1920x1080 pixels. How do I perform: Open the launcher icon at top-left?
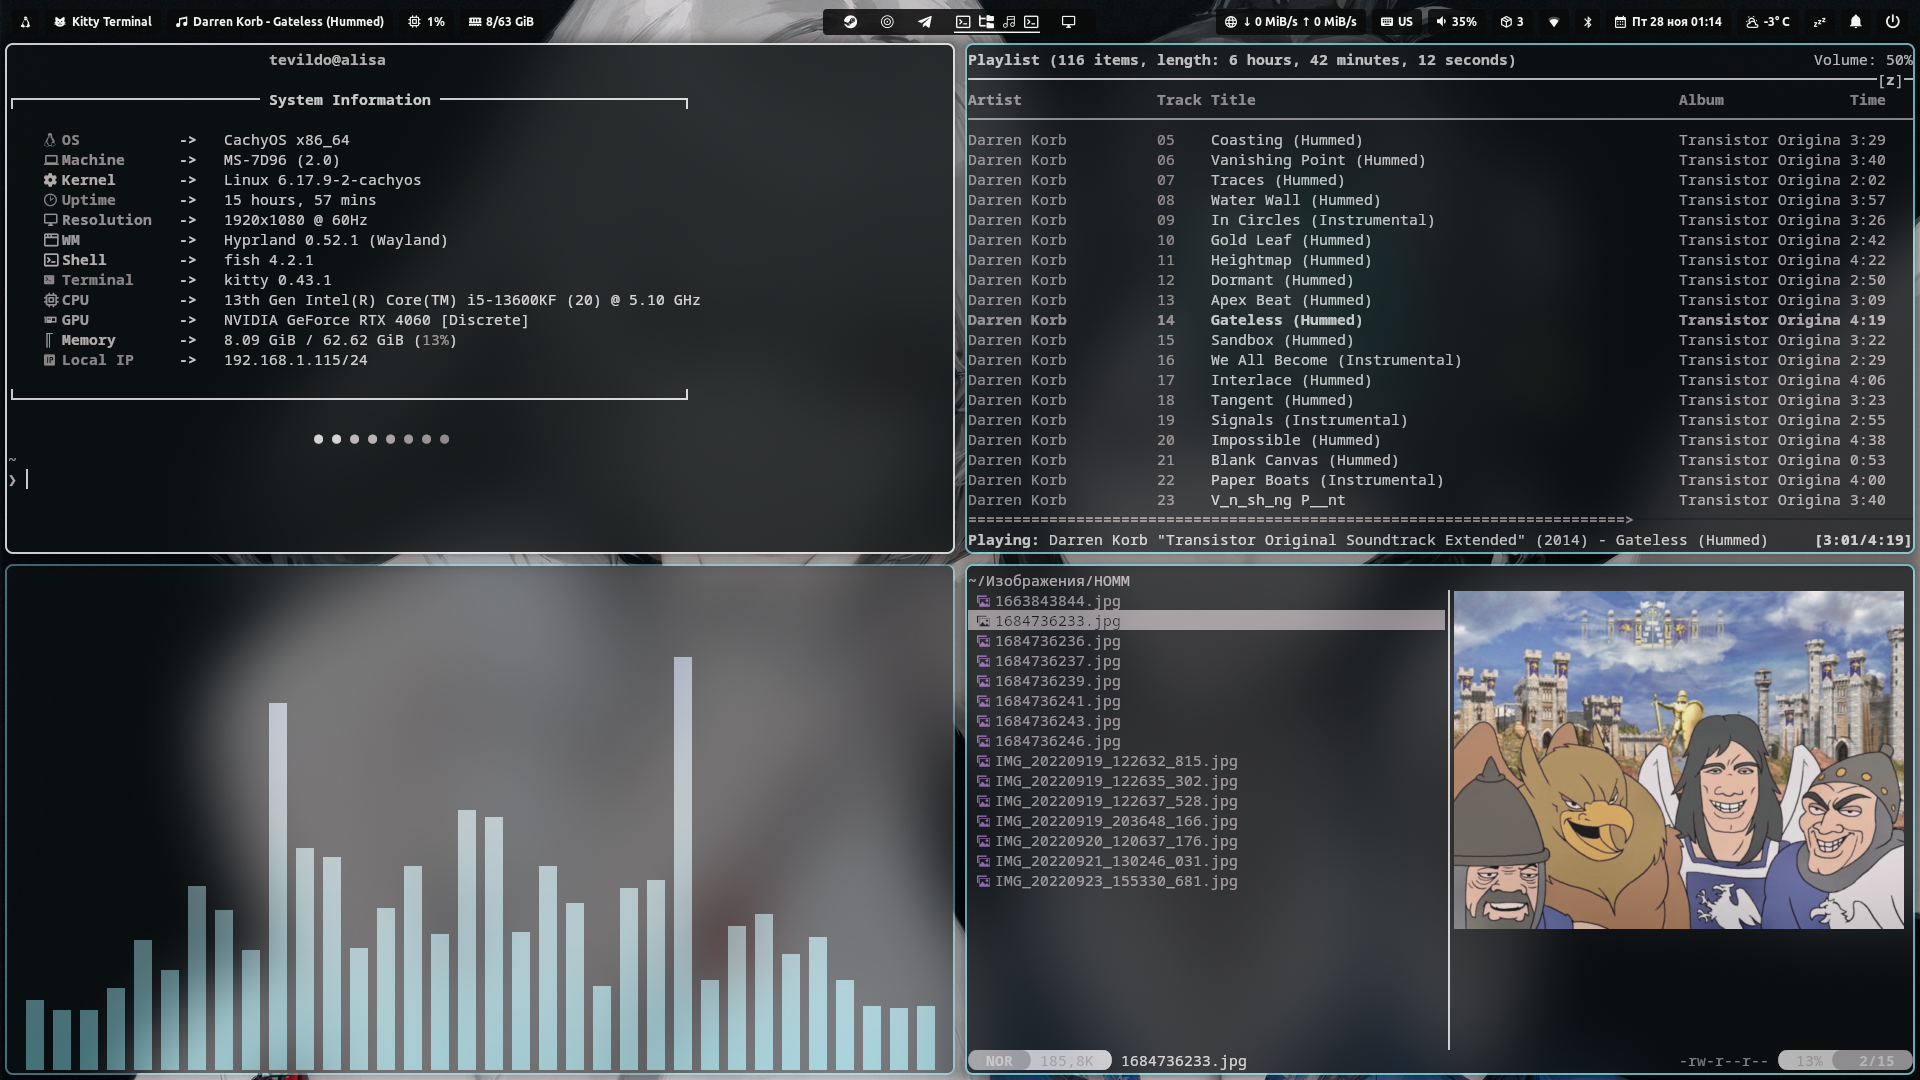tap(25, 21)
